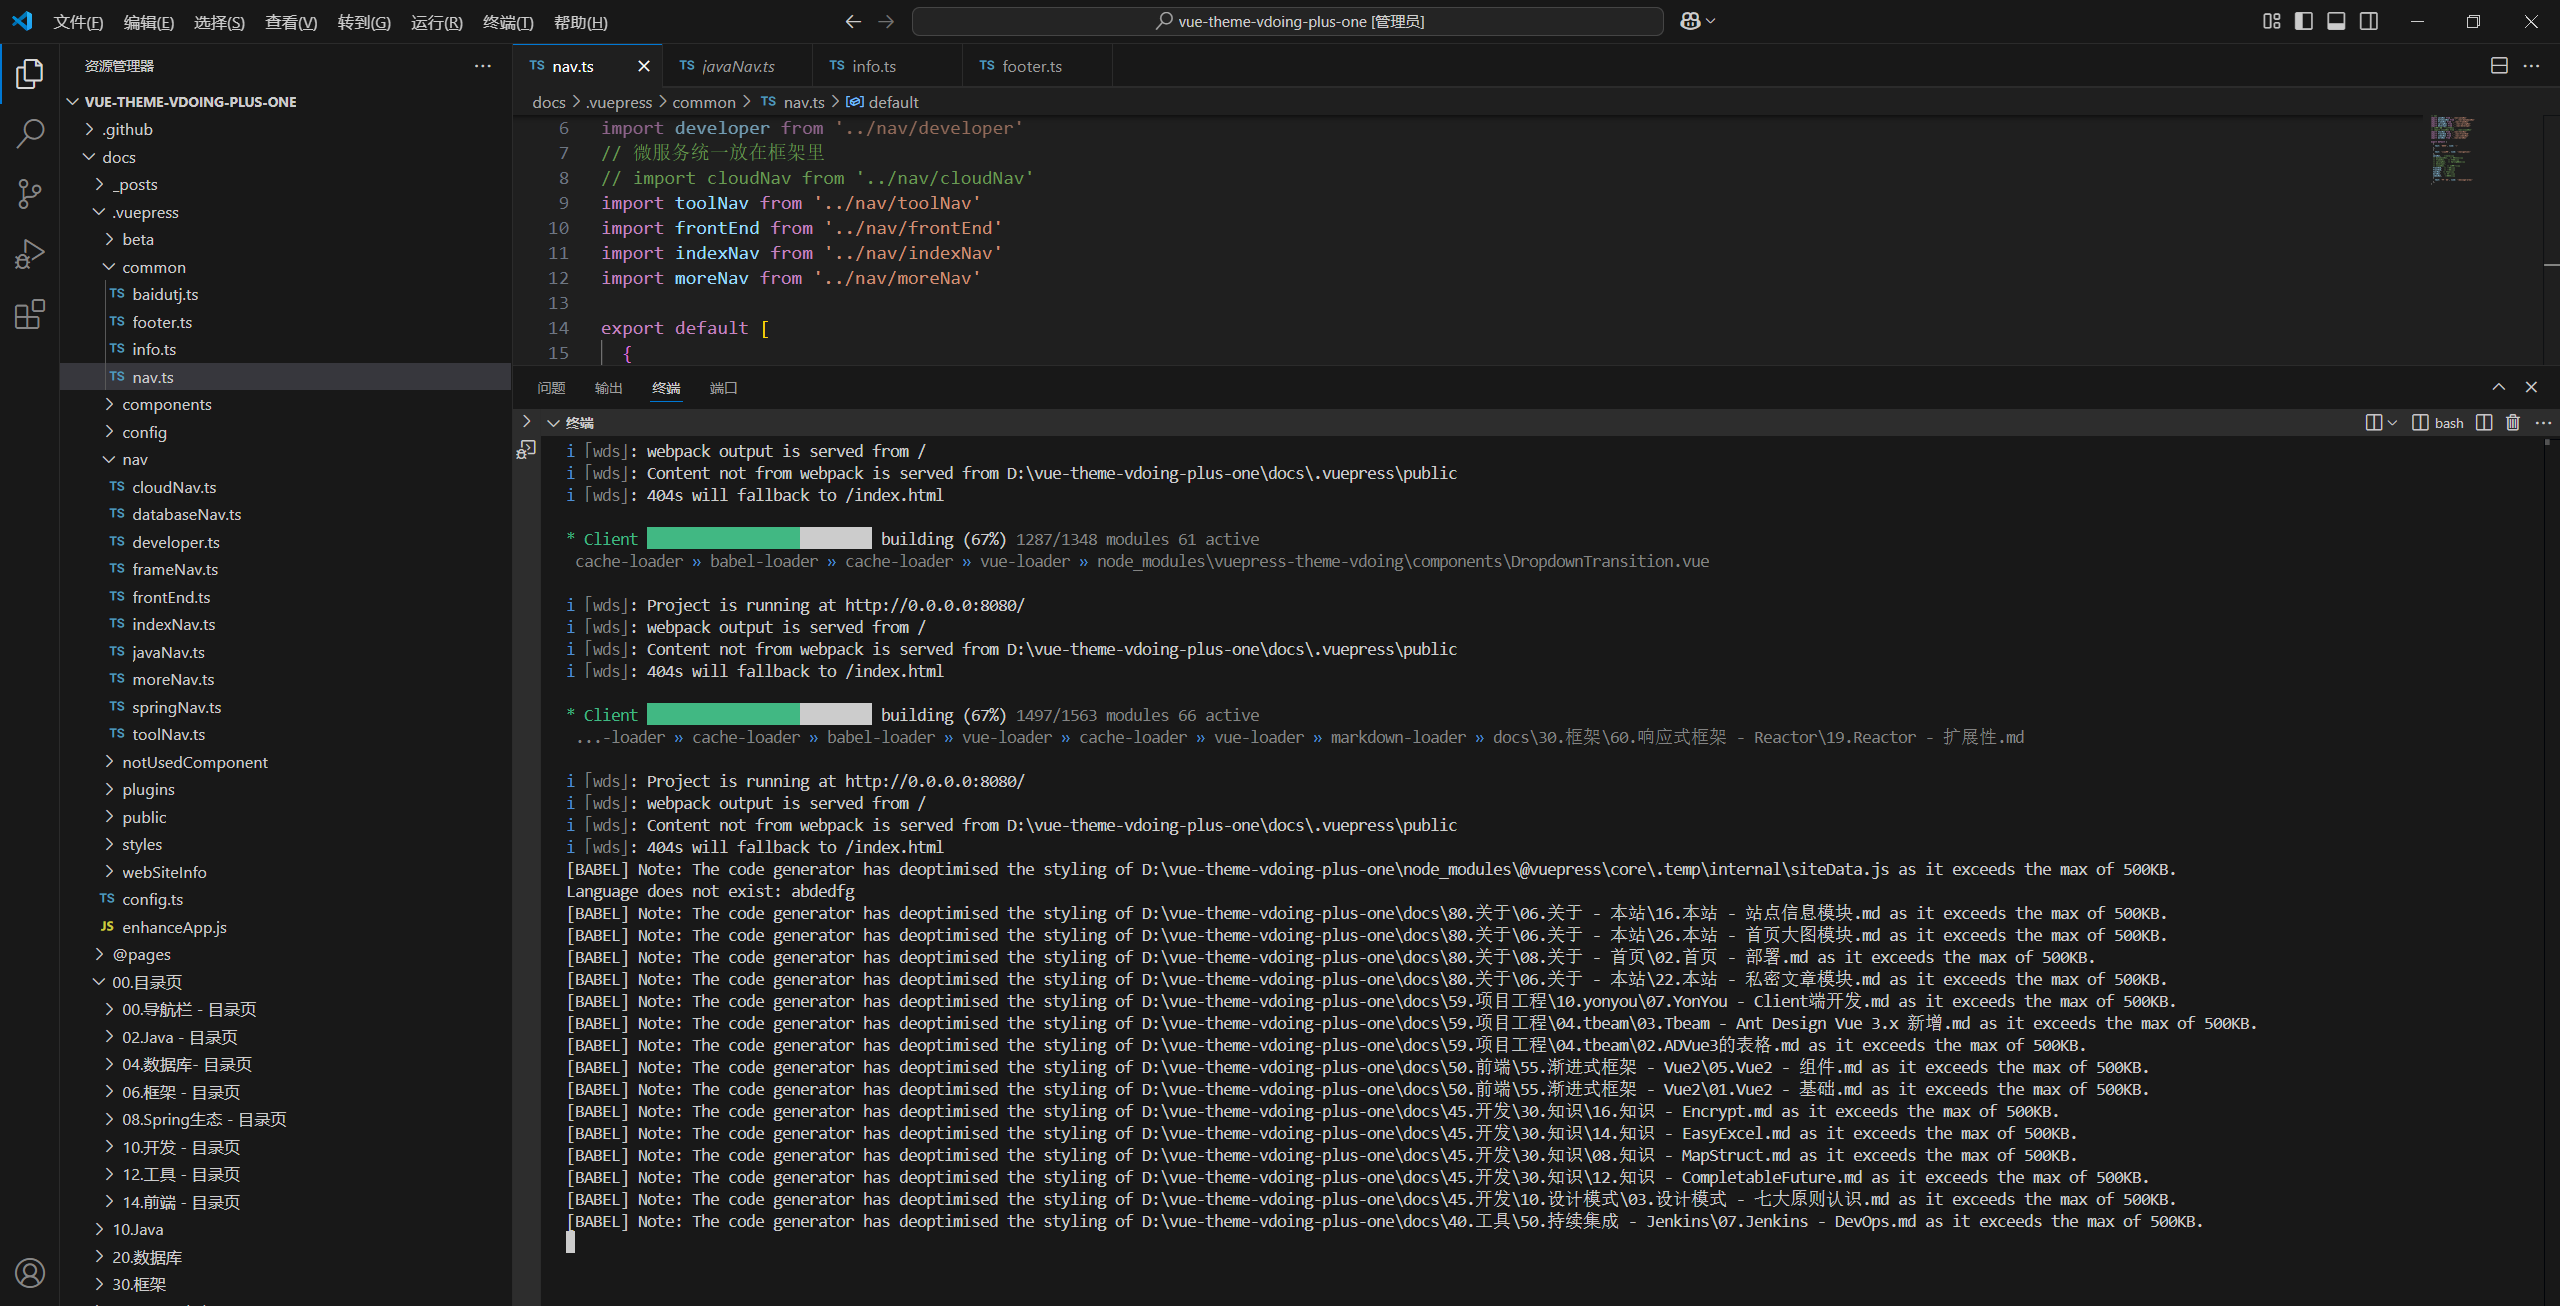Expand the notUsedComponent folder
Image resolution: width=2560 pixels, height=1306 pixels.
click(109, 762)
